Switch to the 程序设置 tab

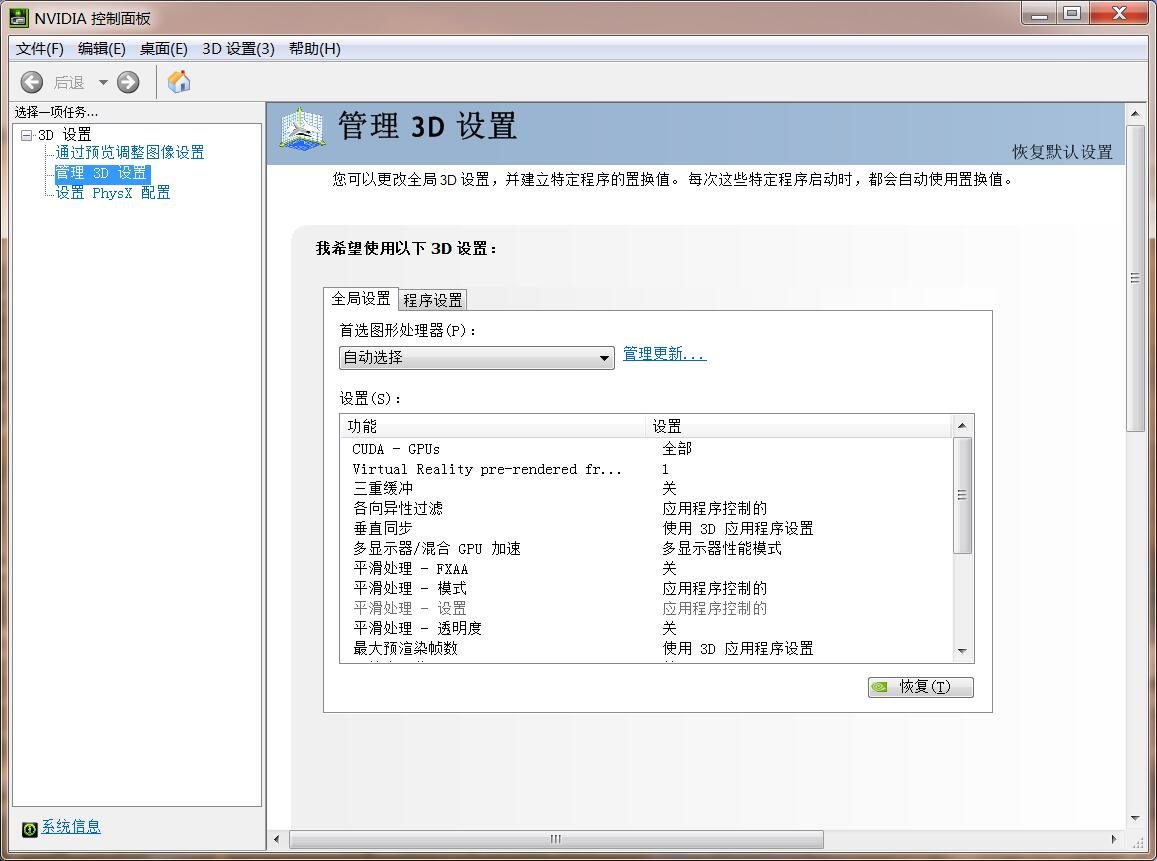click(433, 299)
